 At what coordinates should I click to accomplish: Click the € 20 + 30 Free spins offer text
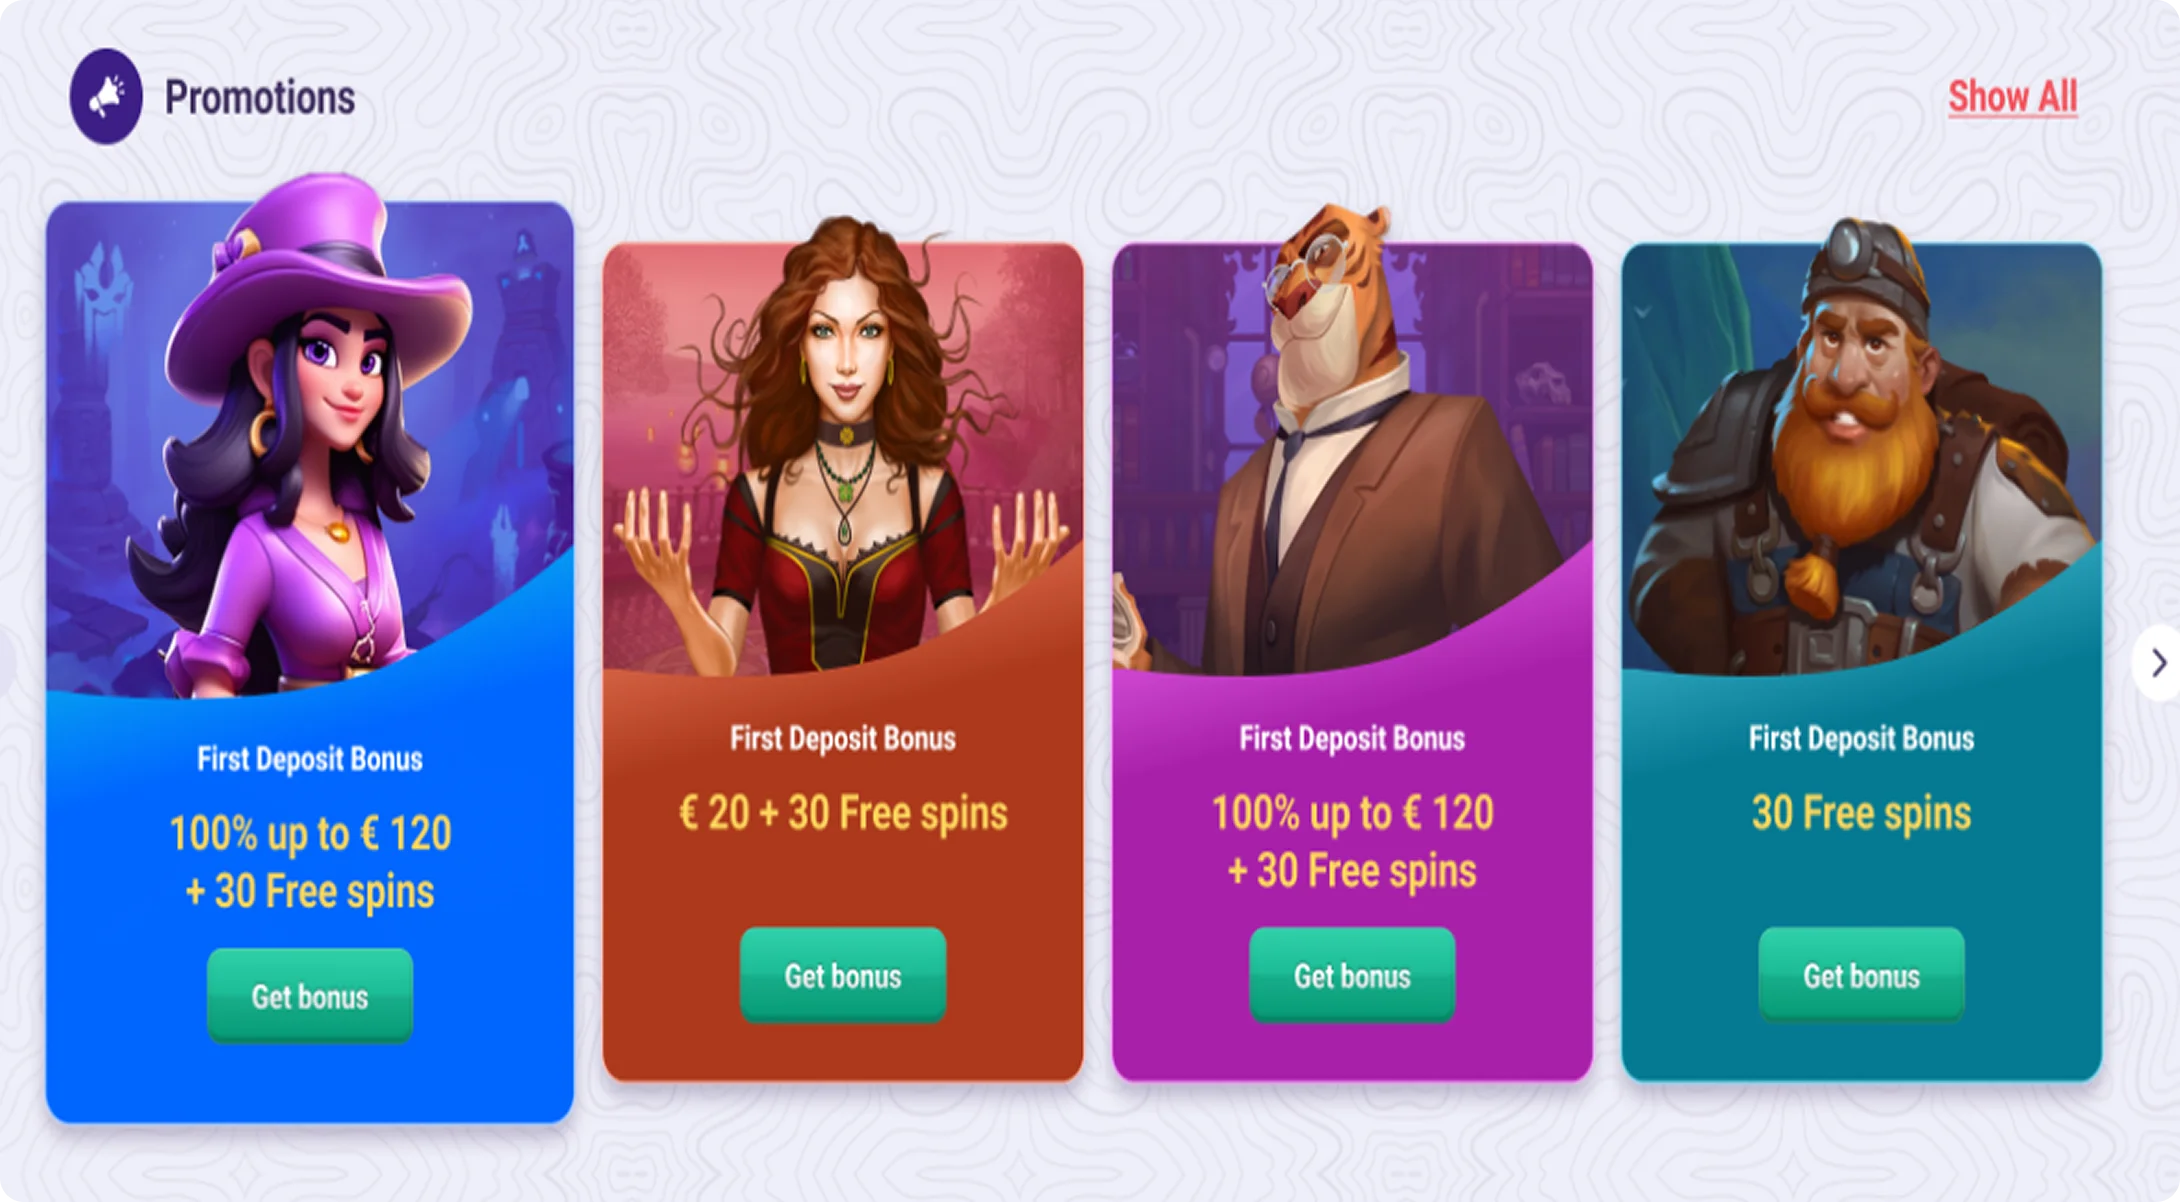(x=843, y=812)
